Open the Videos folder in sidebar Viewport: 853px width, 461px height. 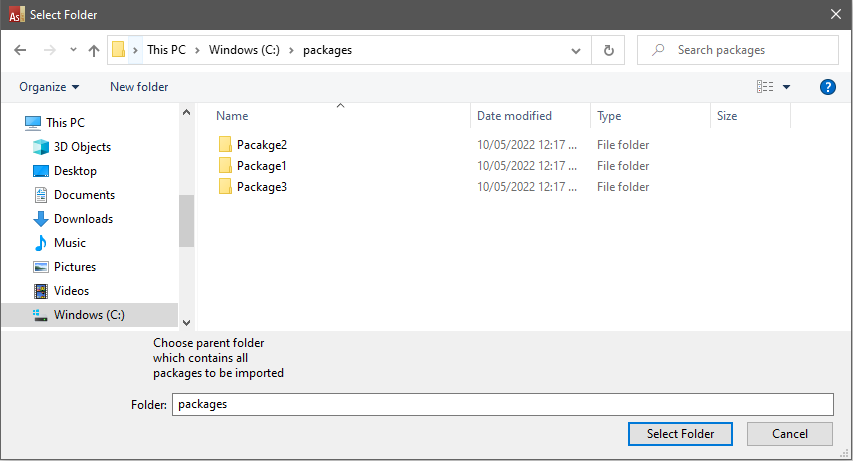click(x=71, y=291)
